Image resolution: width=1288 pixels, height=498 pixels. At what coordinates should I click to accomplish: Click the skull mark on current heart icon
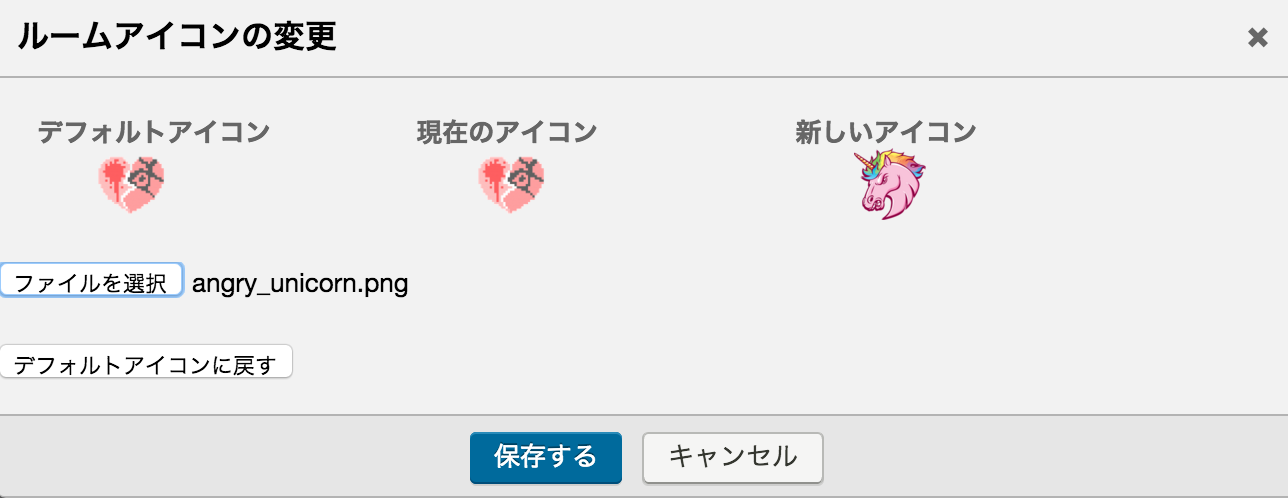pos(527,176)
